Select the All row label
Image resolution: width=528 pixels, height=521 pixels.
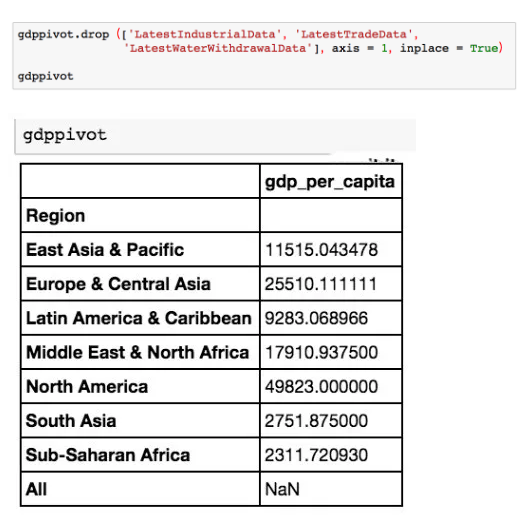[36, 489]
